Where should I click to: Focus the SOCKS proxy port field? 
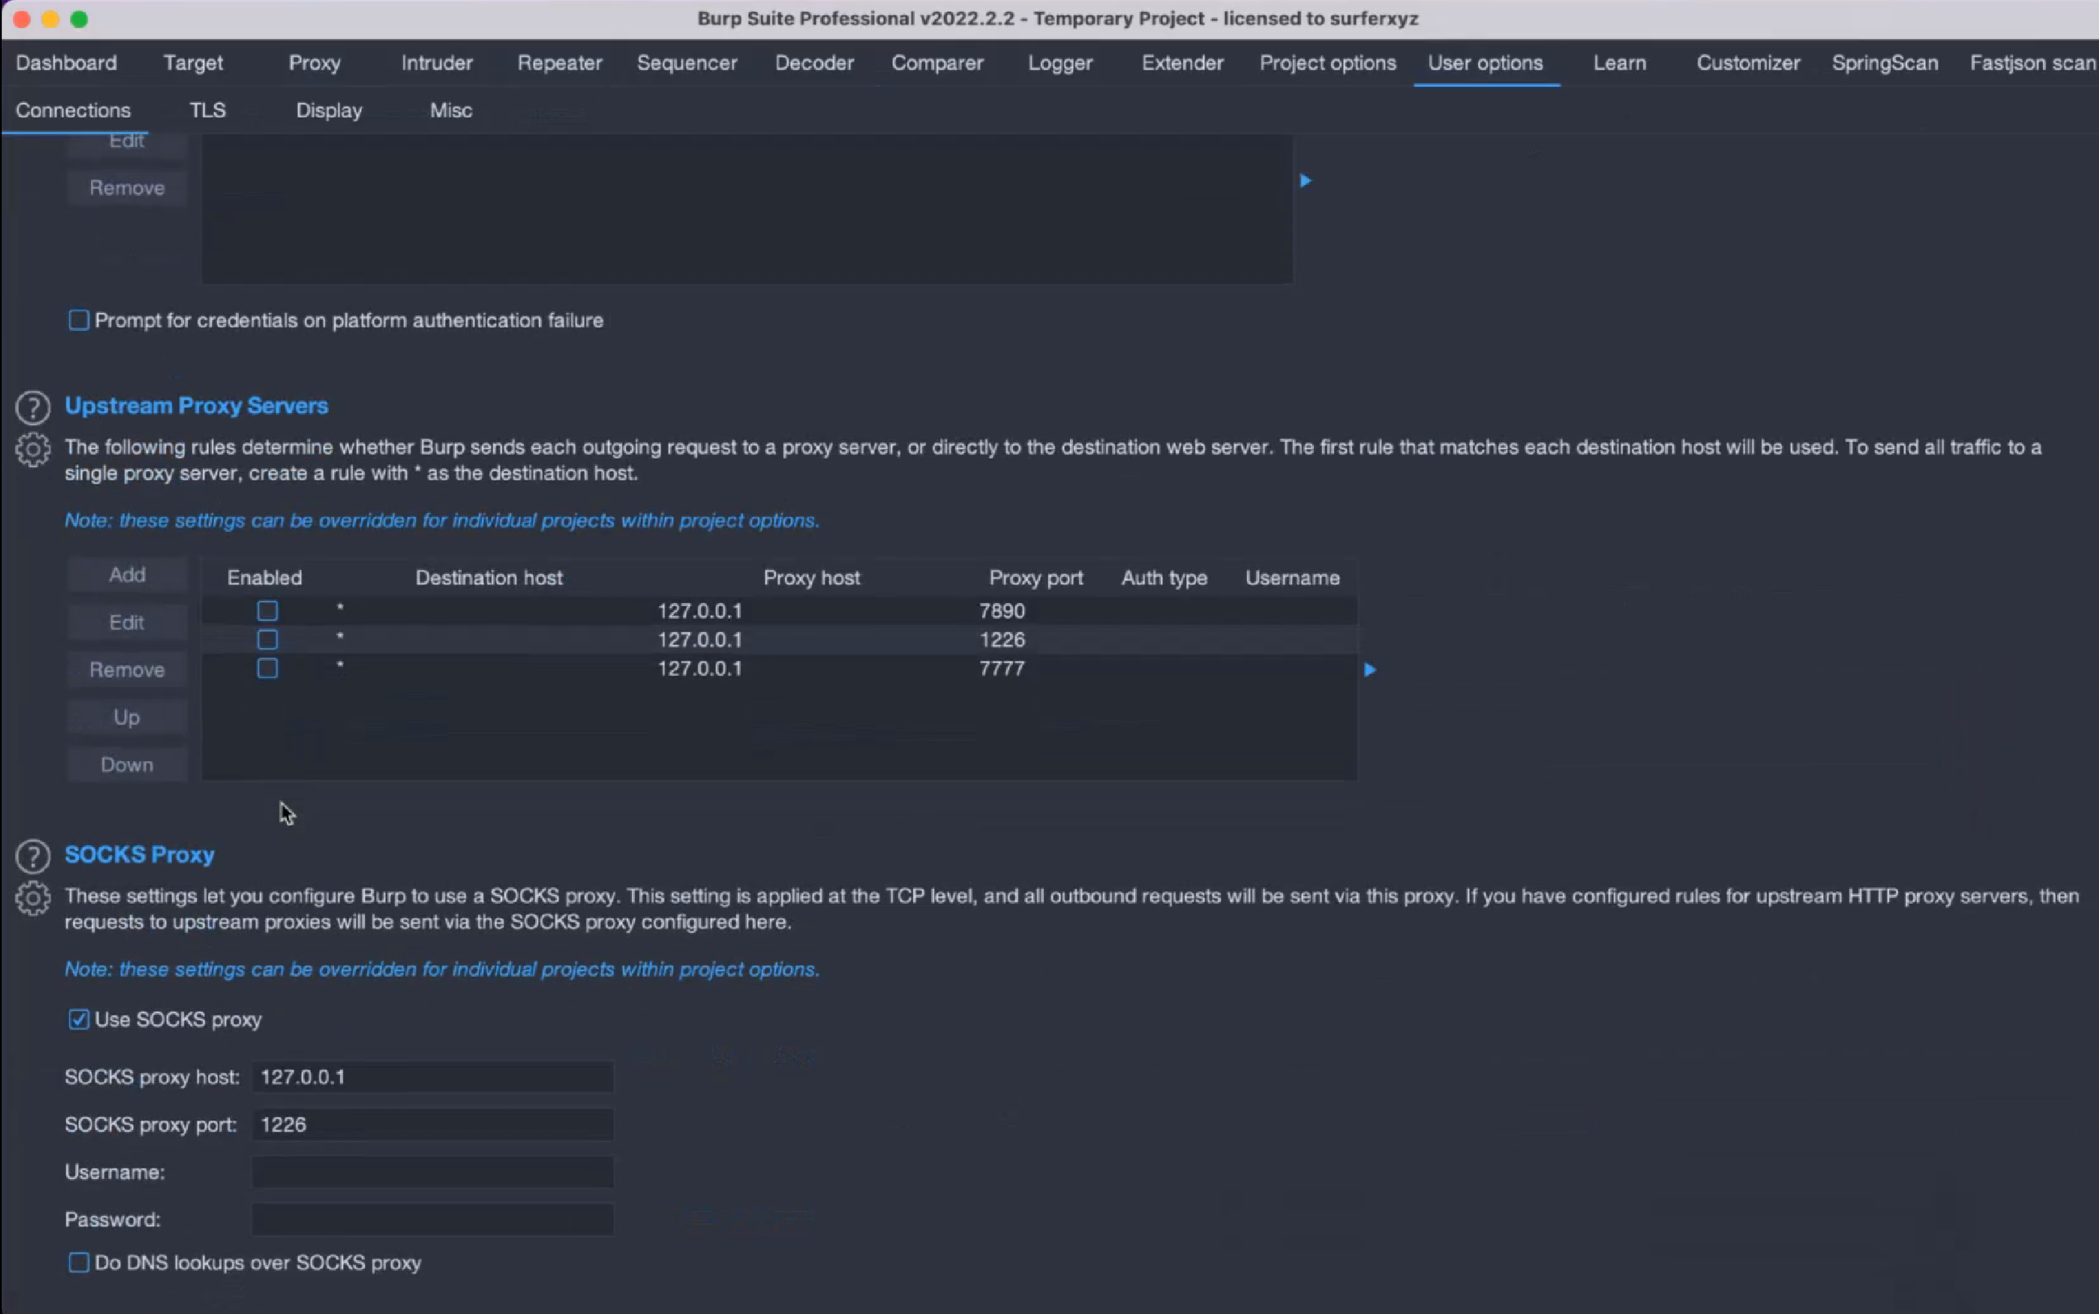pyautogui.click(x=432, y=1124)
